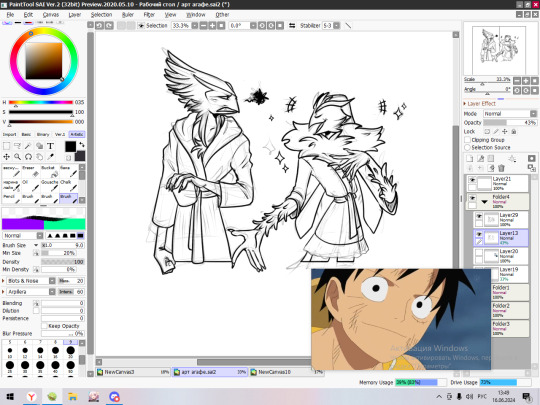This screenshot has width=540, height=405.
Task: Toggle the Keep Opacity checkbox
Action: (44, 326)
